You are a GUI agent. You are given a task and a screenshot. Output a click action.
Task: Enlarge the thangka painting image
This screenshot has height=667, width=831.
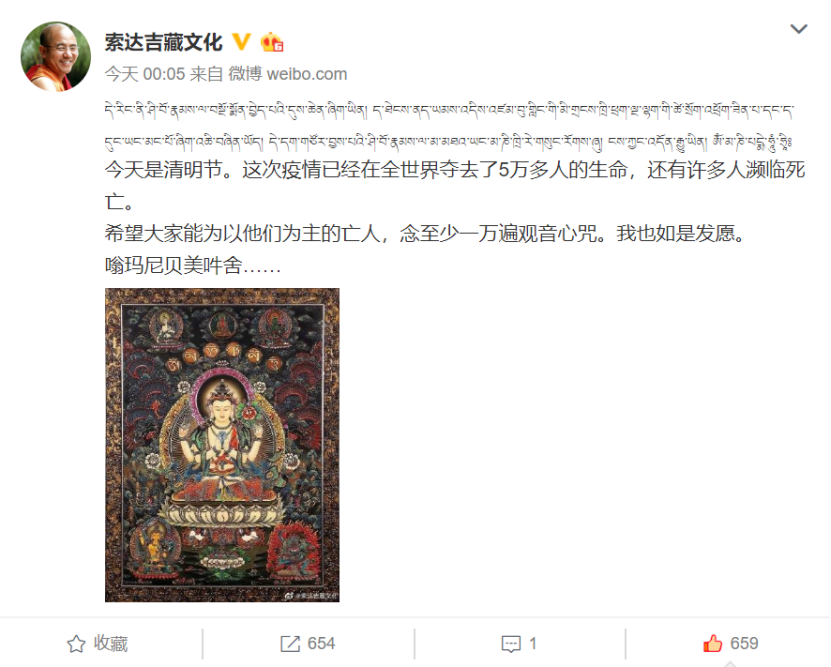[x=222, y=445]
